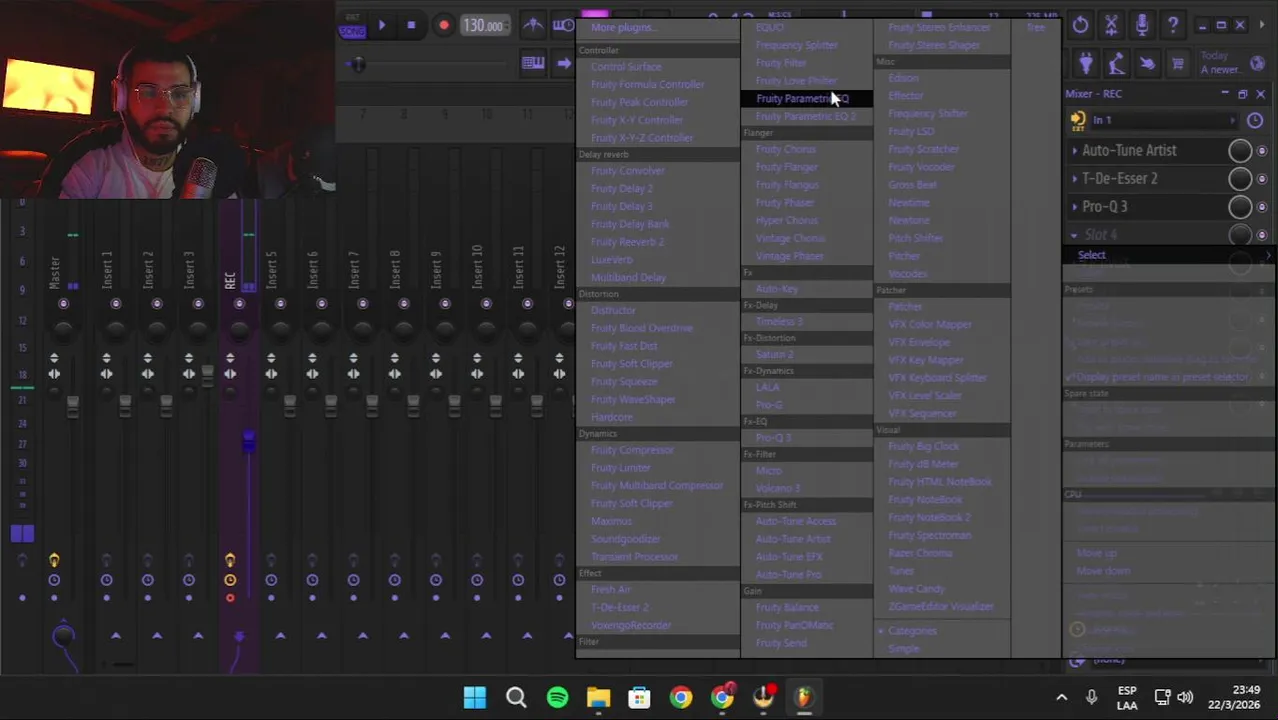Toggle Pro-Q 3 slot enable light
Screen dimensions: 1278x720
[1262, 207]
